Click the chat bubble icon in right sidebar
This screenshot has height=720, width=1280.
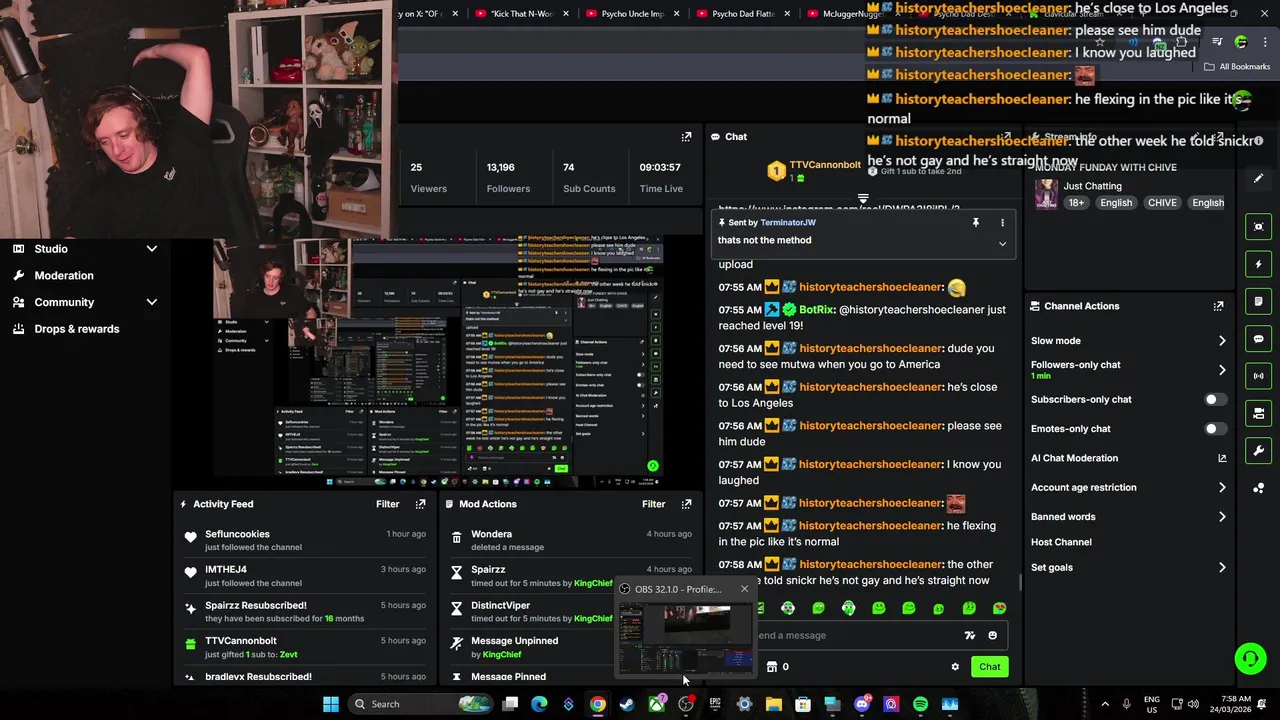(1259, 339)
